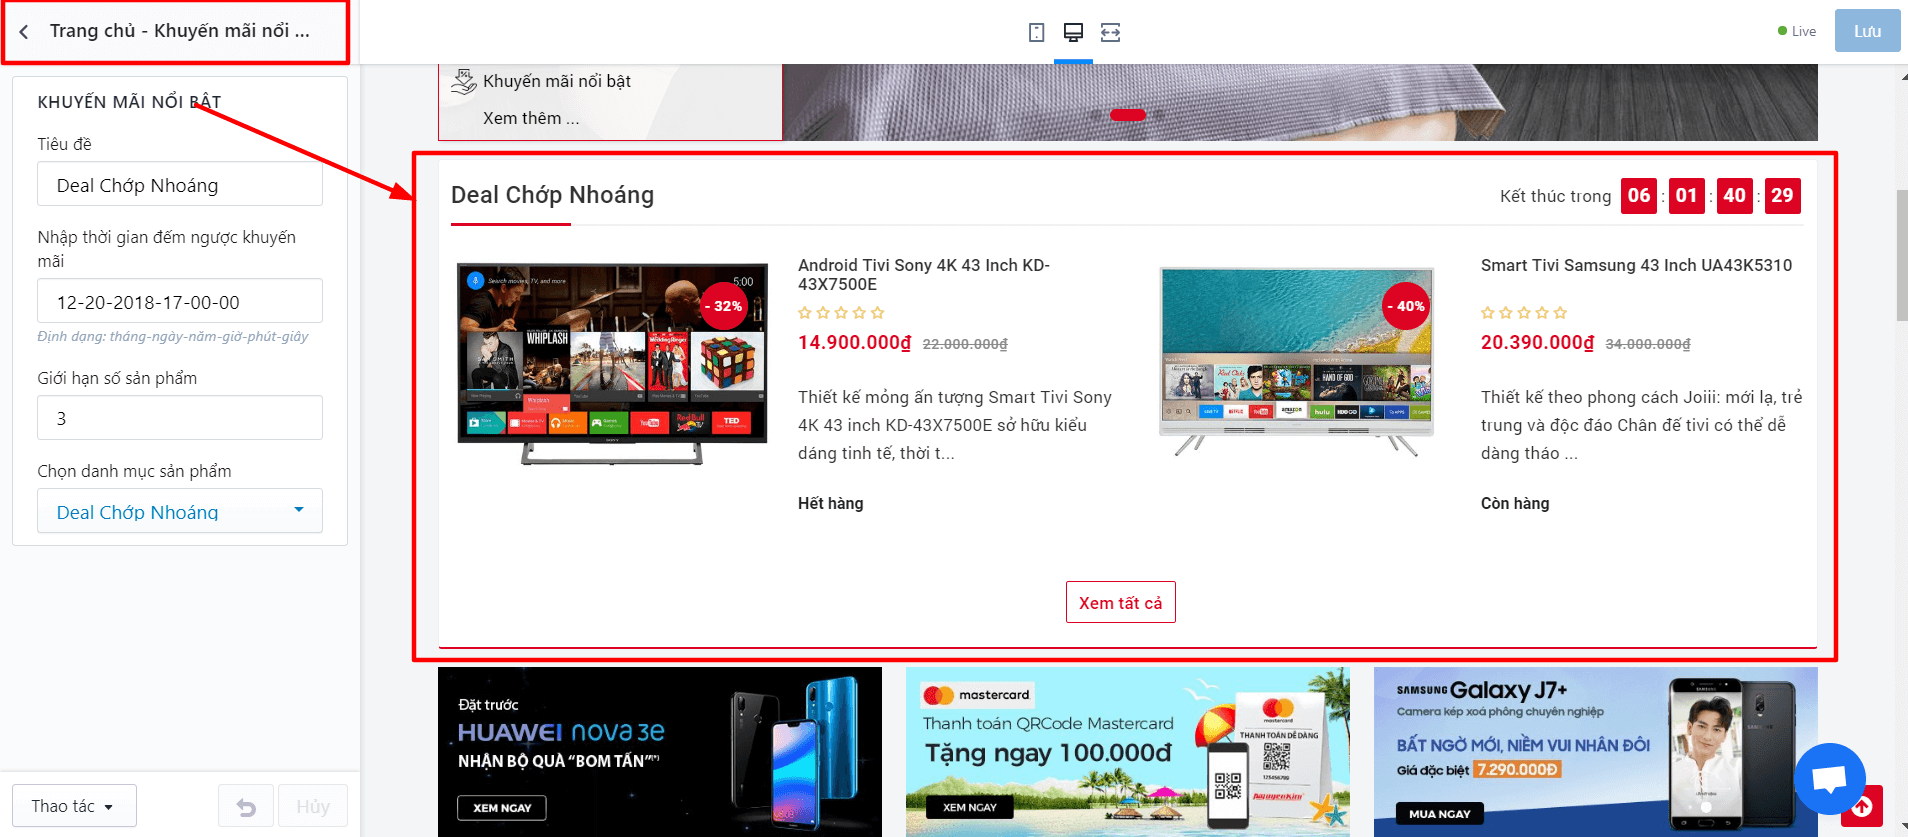Go back with the left chevron arrow
The height and width of the screenshot is (837, 1908).
(x=24, y=32)
